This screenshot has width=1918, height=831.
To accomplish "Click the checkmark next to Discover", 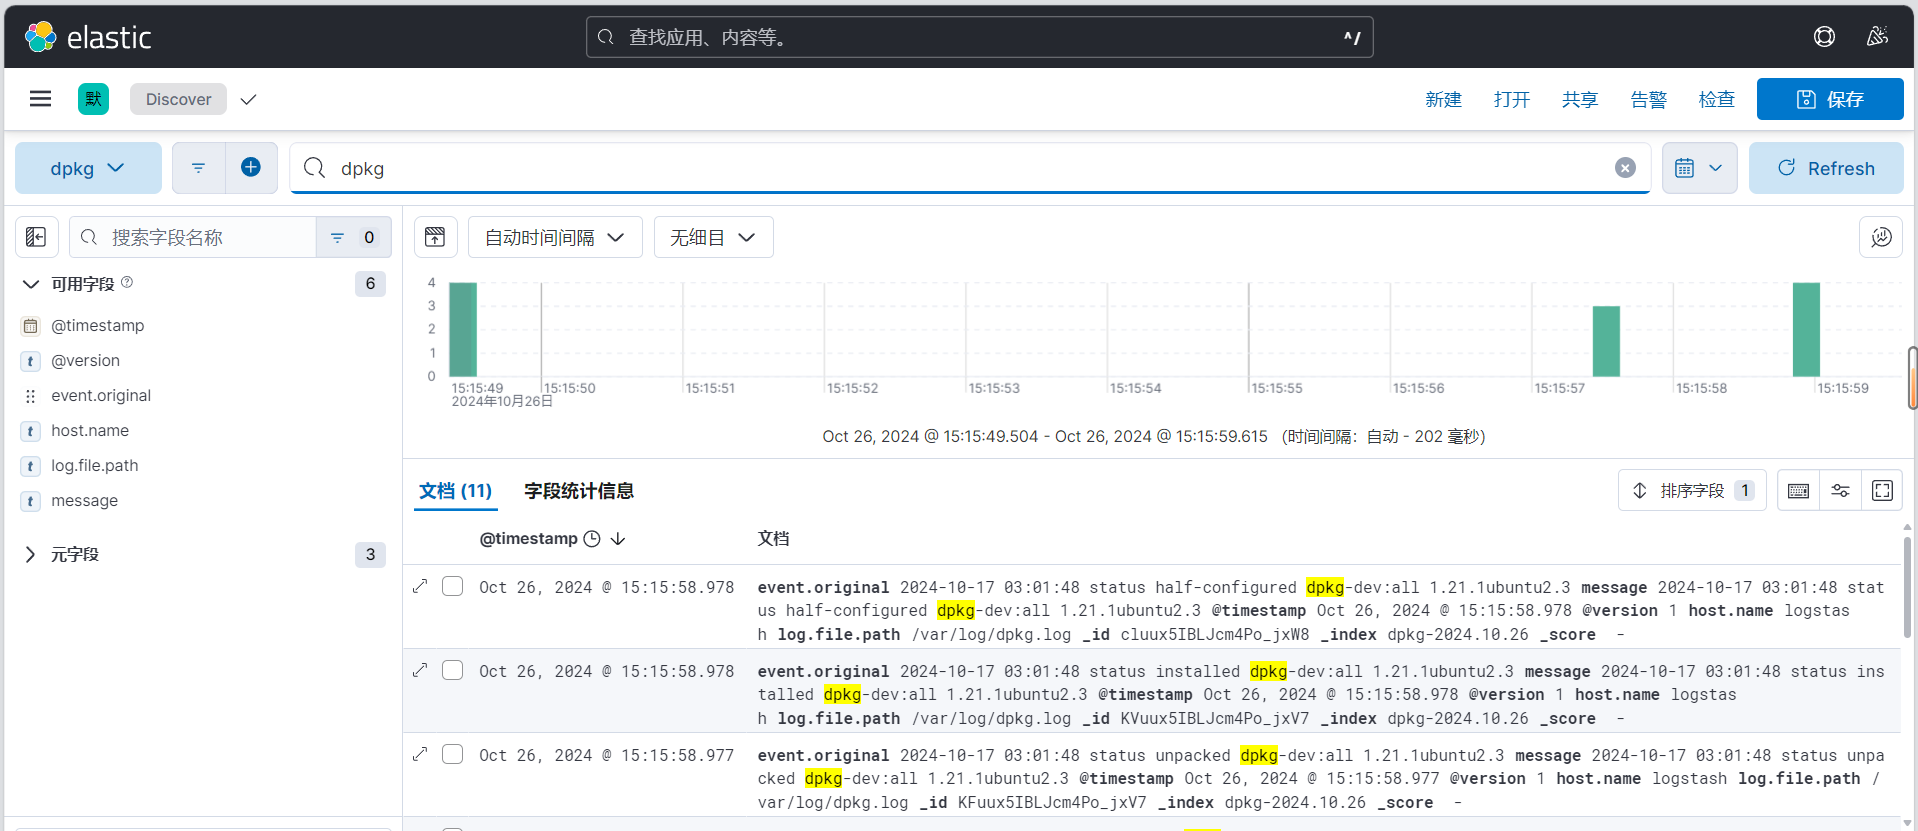I will [249, 99].
